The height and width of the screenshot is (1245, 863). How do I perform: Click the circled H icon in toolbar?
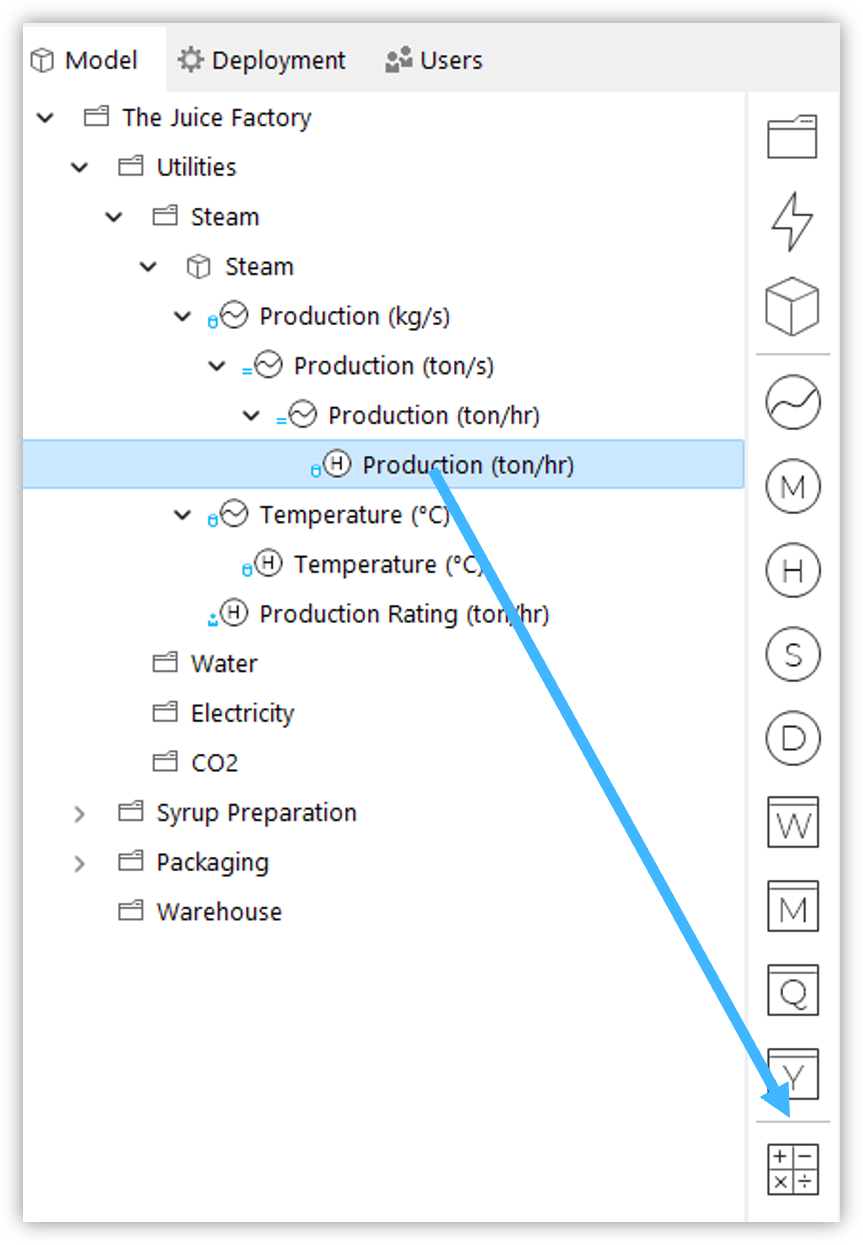pos(792,571)
